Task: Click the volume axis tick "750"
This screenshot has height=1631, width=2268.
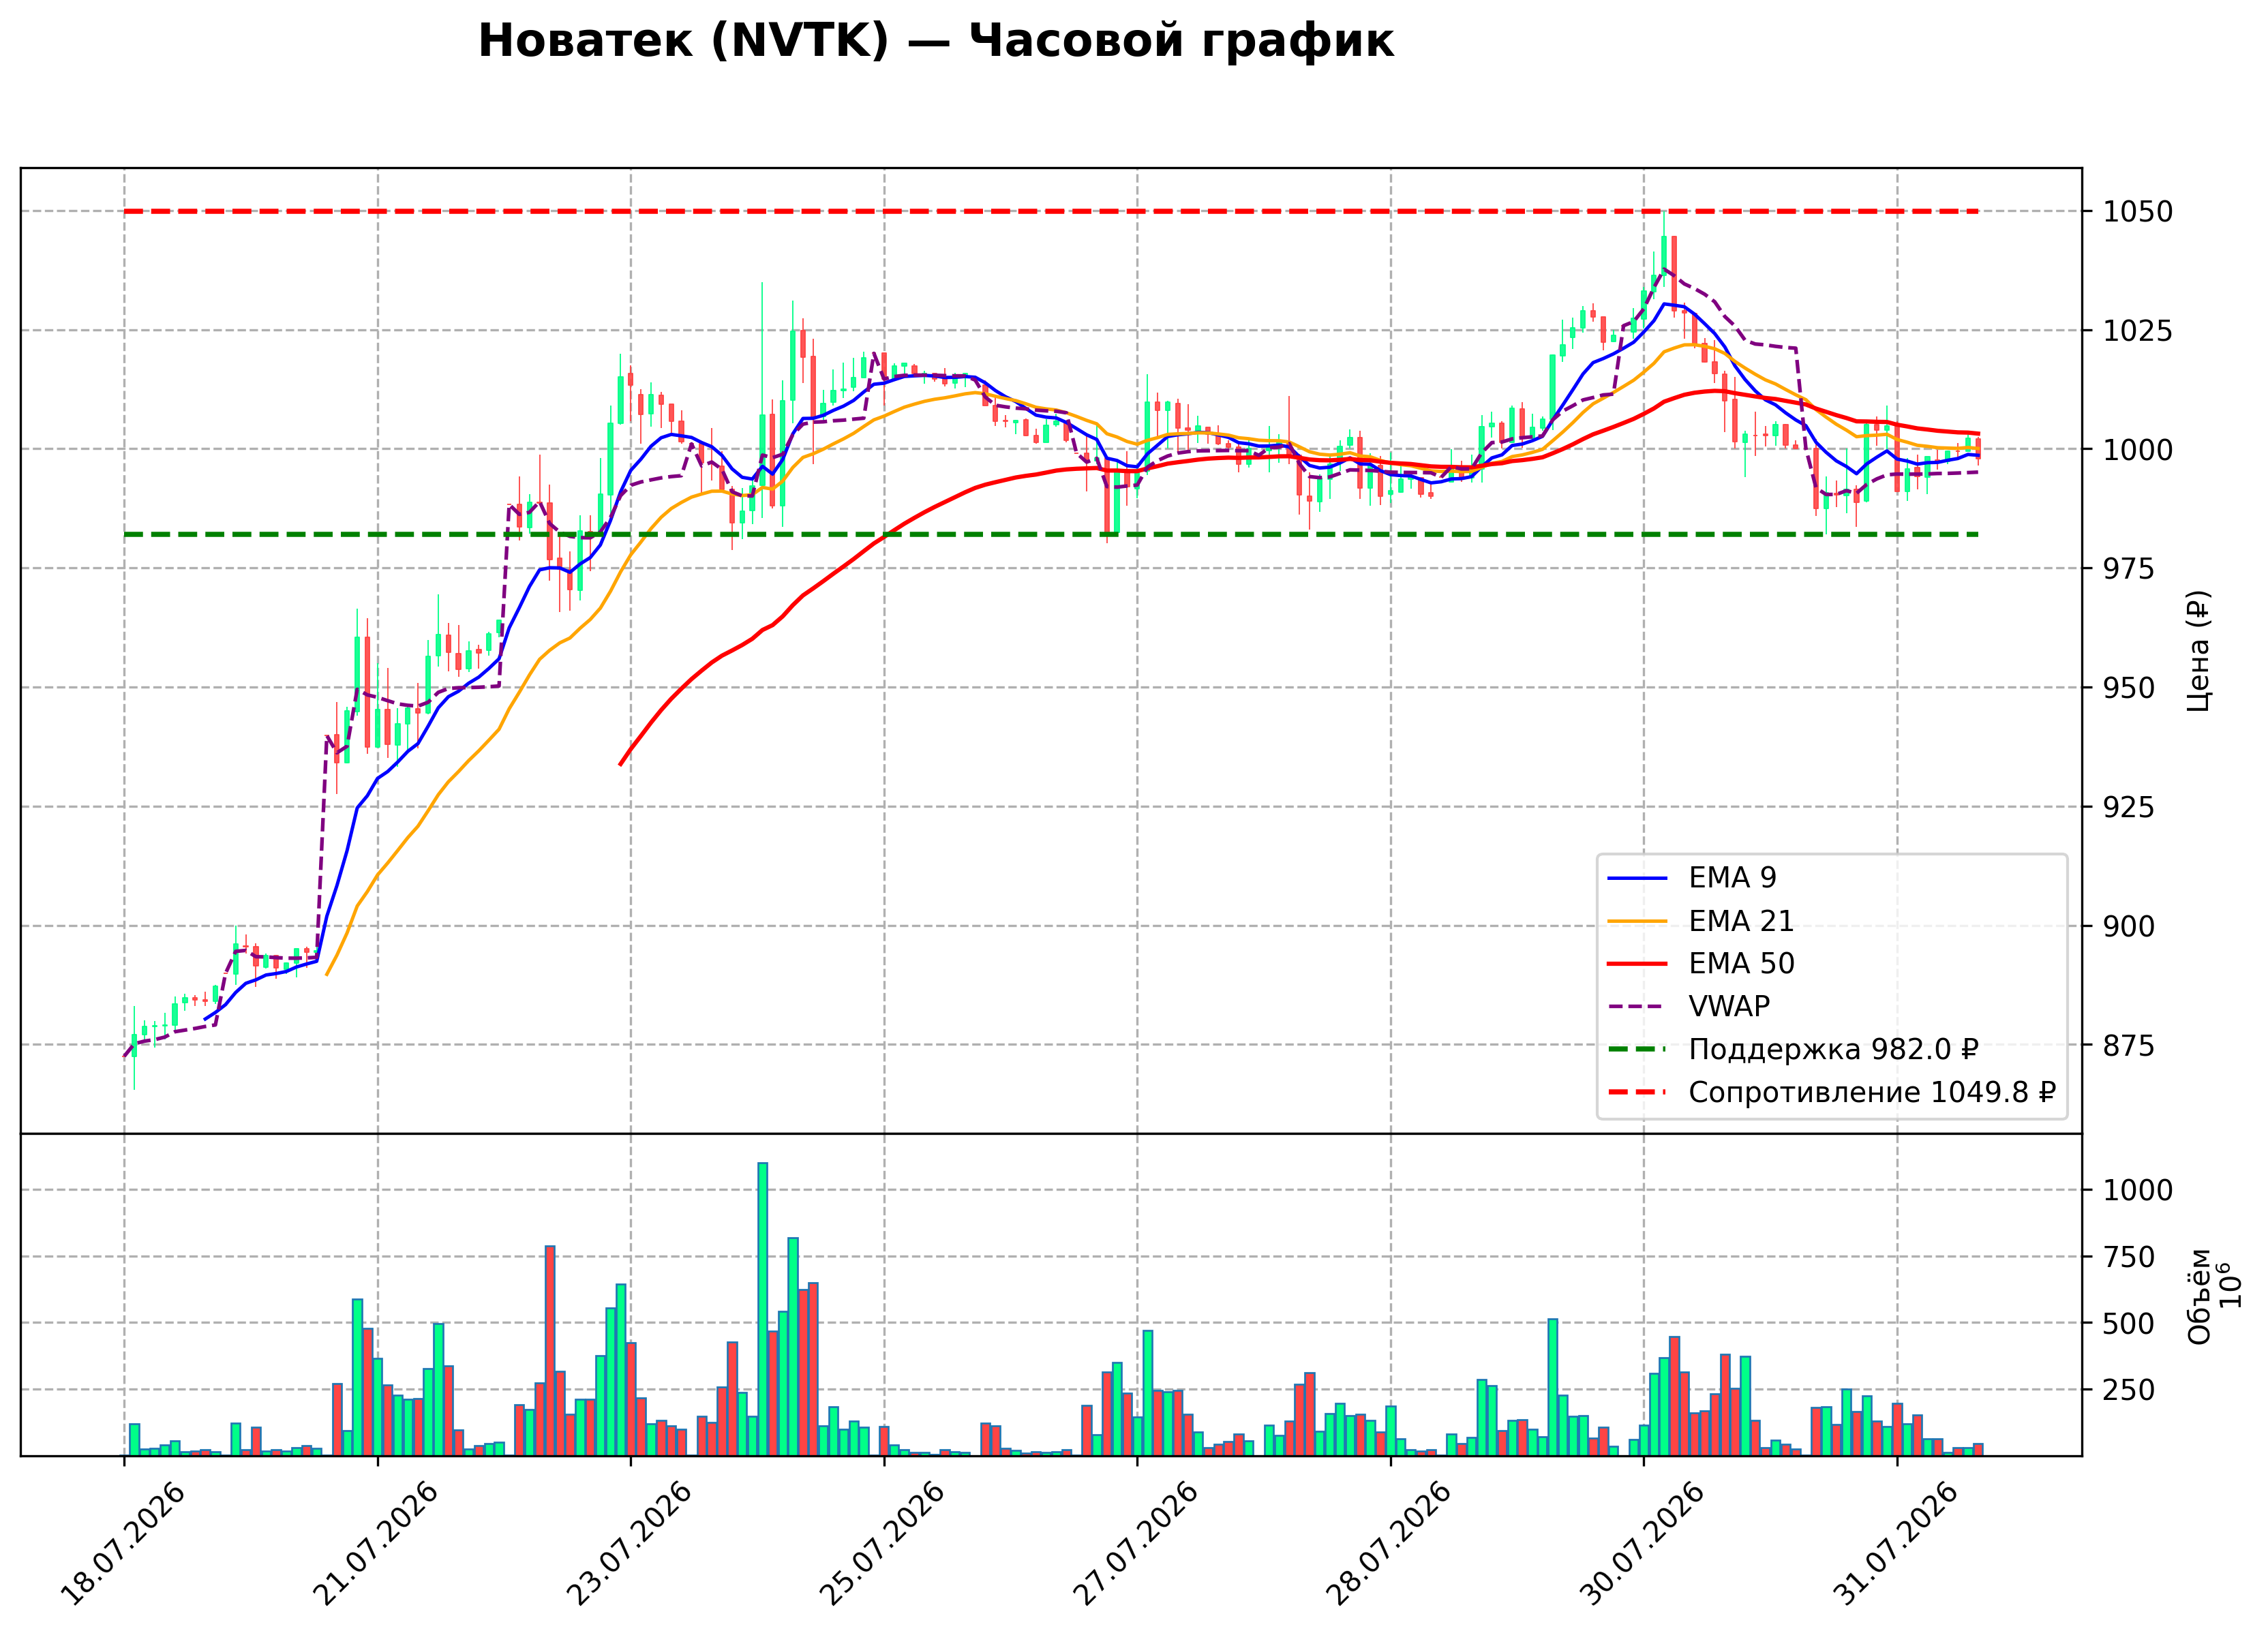Action: [x=2129, y=1257]
